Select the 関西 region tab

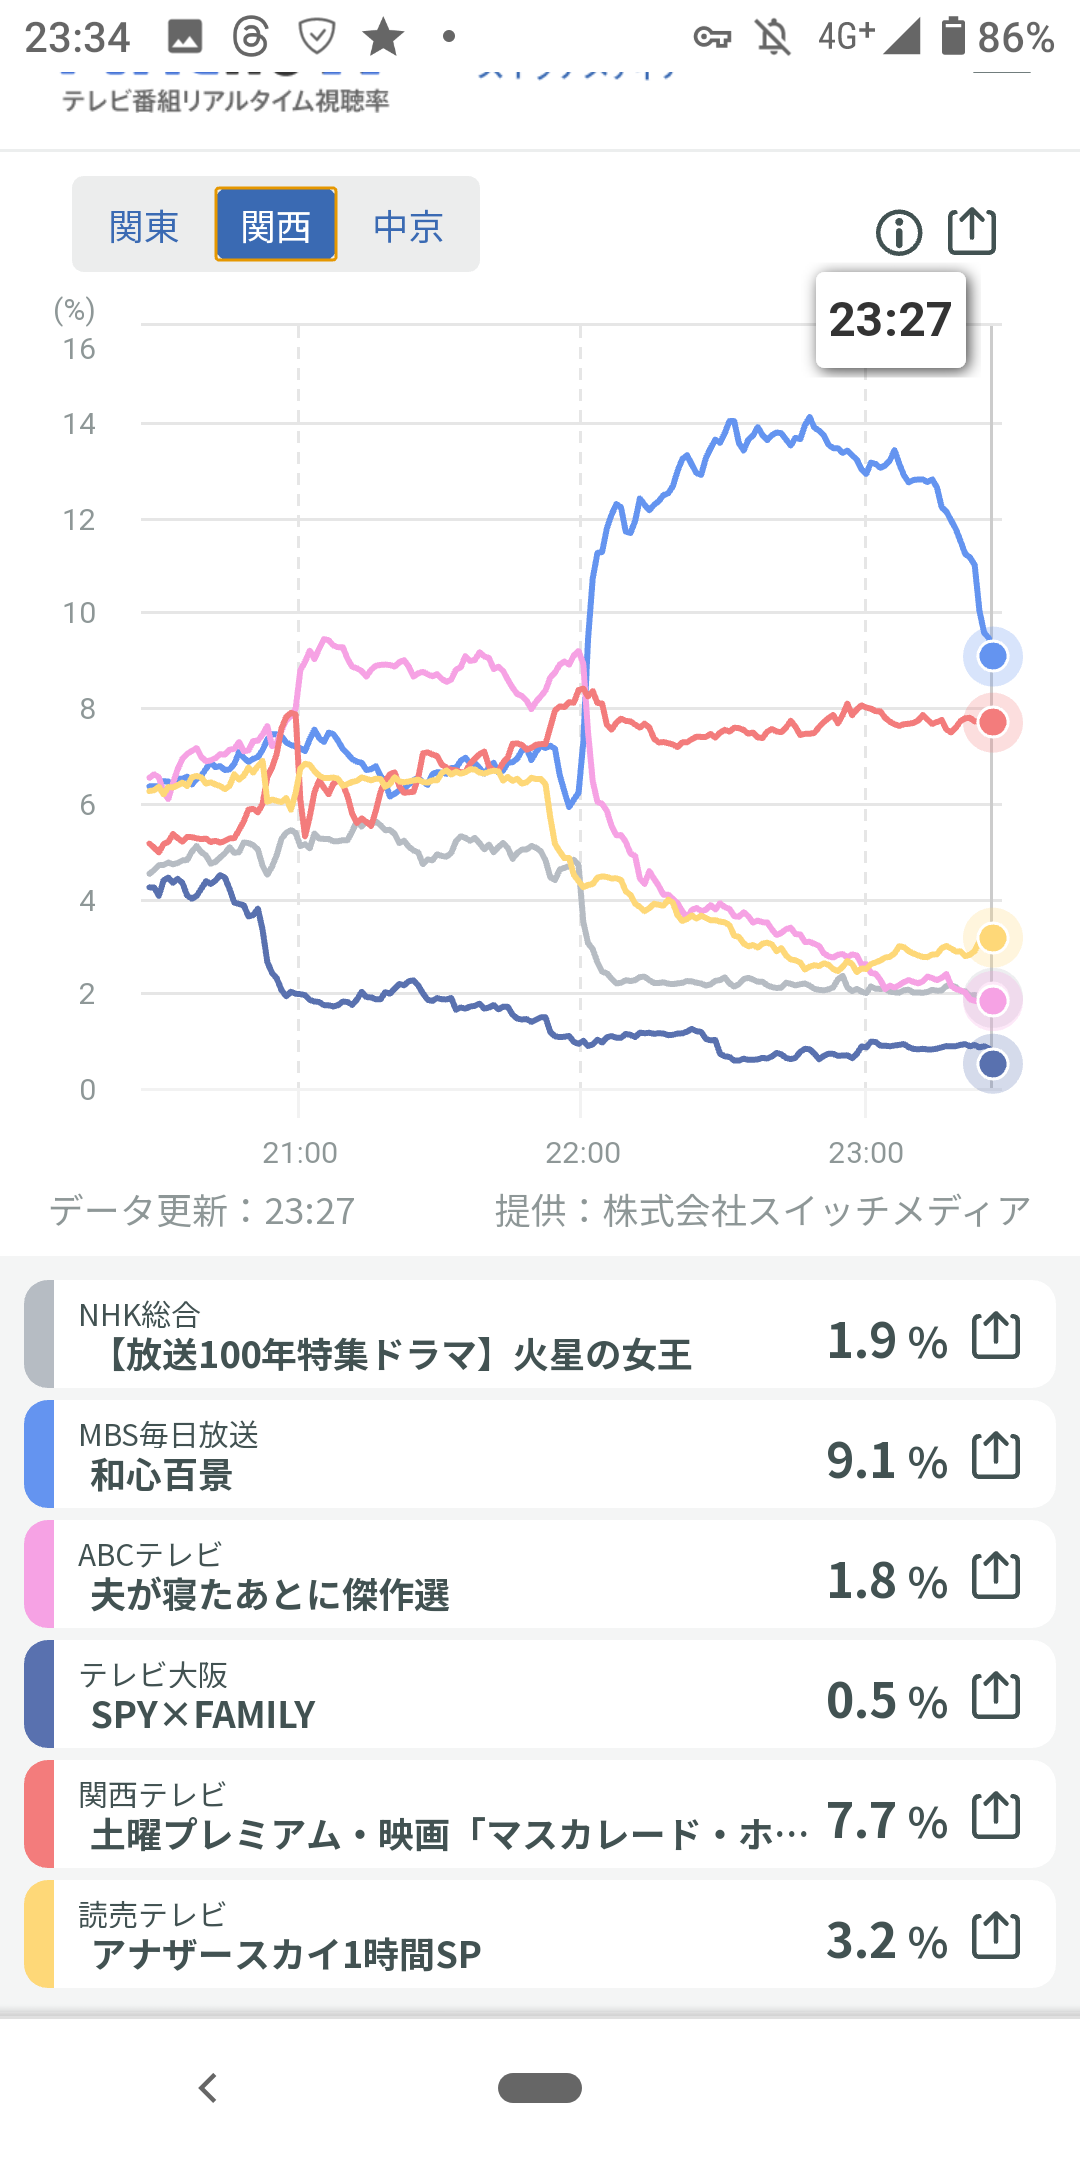point(276,226)
